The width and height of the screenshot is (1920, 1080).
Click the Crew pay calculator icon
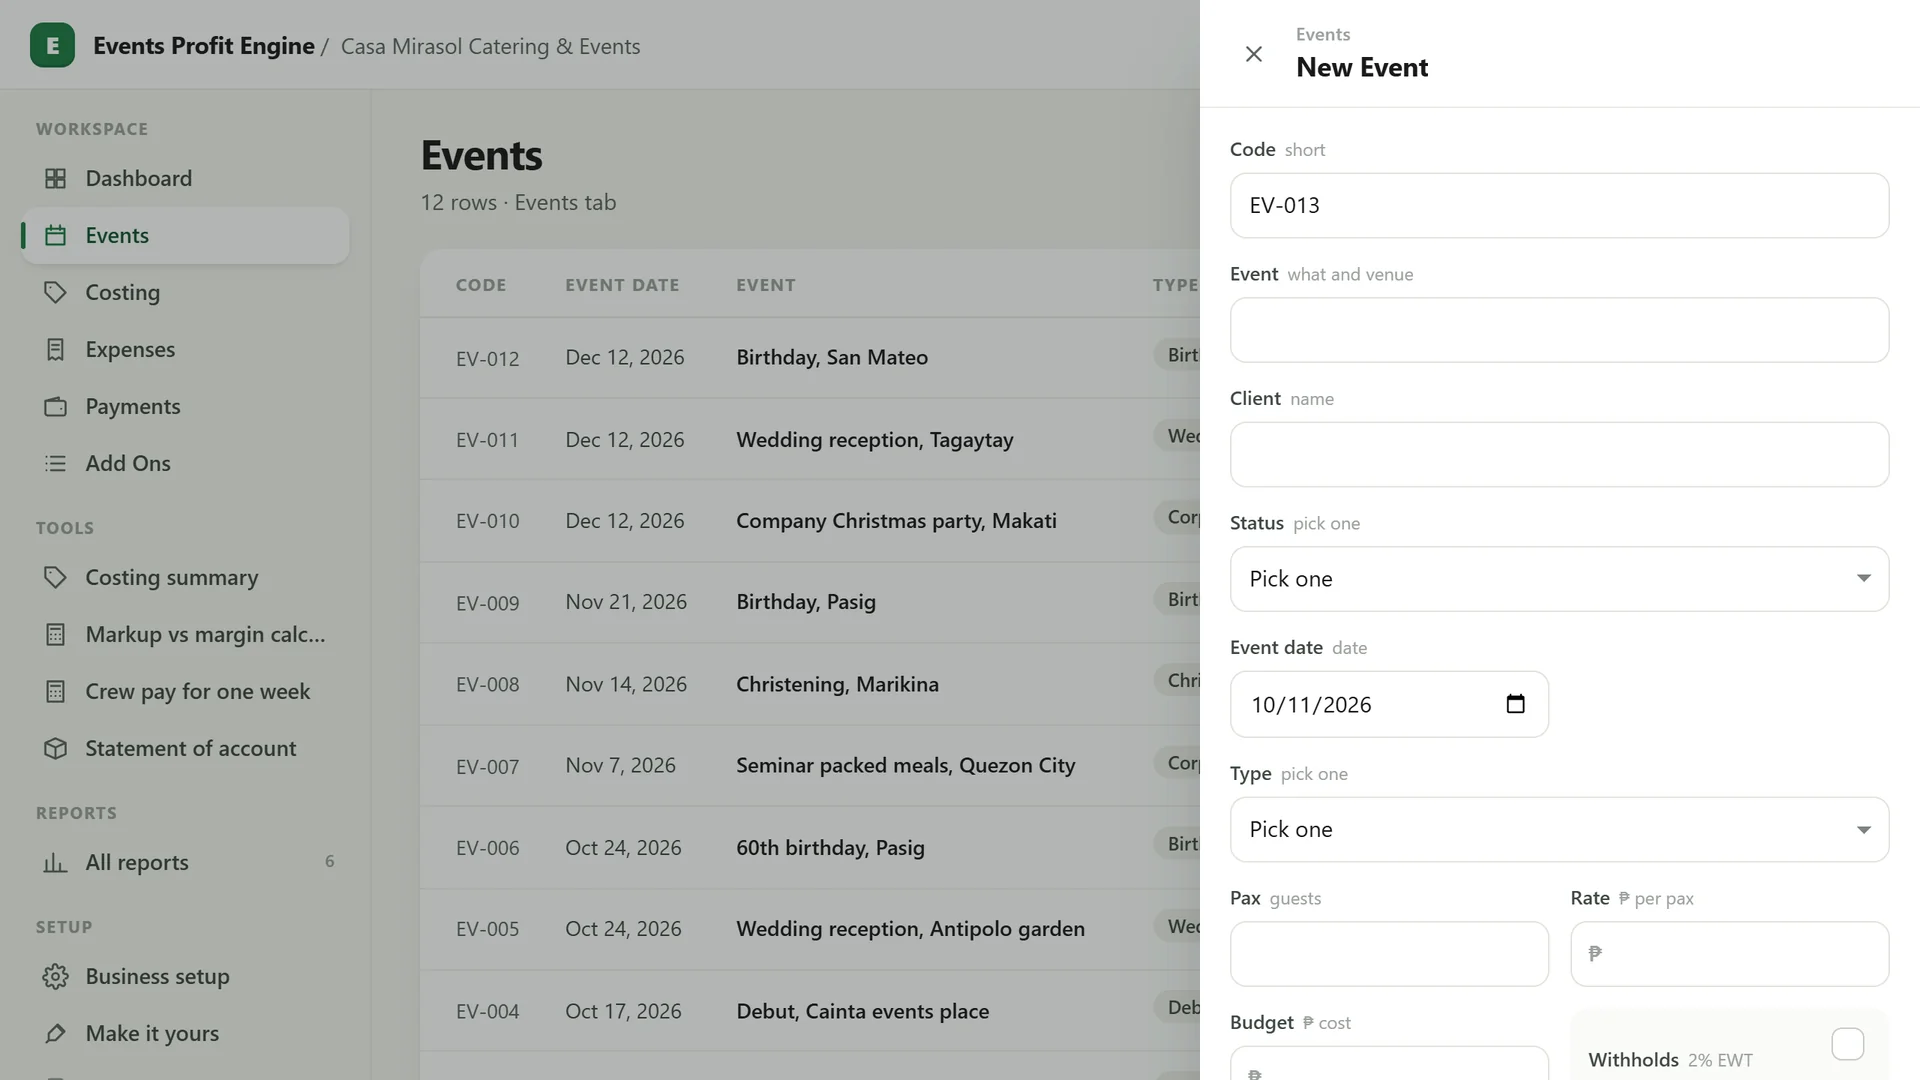click(x=56, y=691)
